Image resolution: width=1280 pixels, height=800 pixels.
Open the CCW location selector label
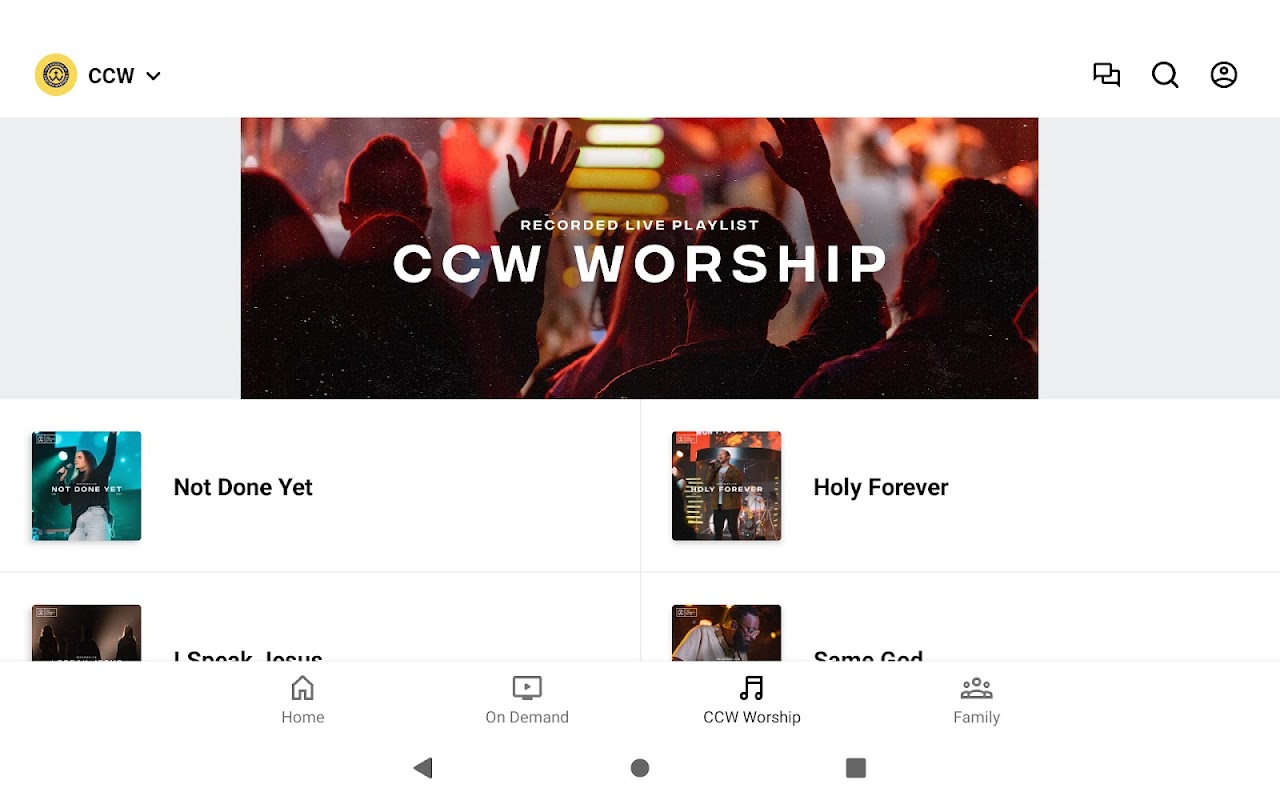pyautogui.click(x=111, y=76)
